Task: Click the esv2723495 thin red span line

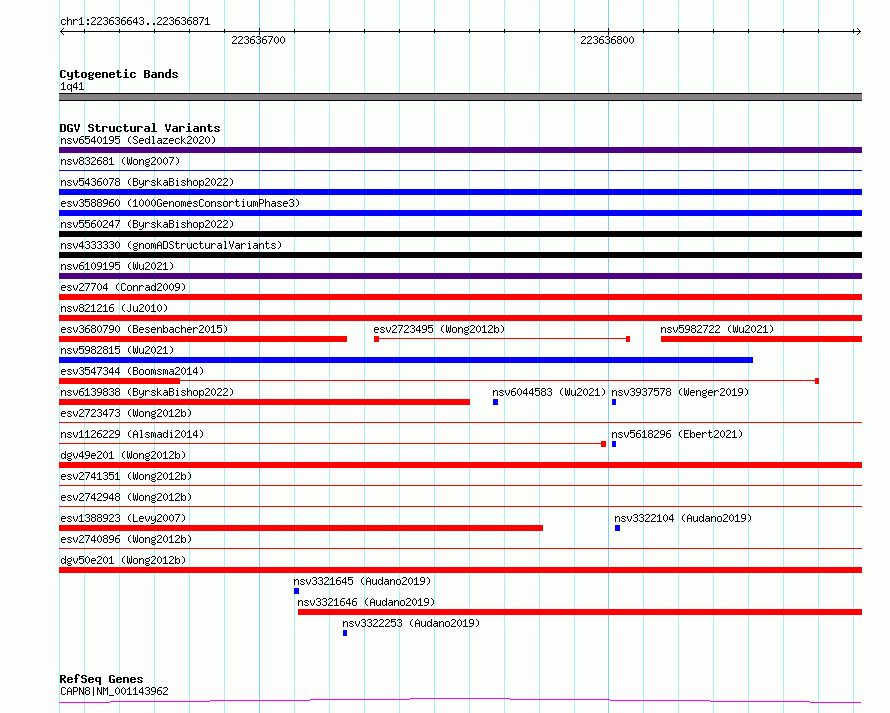Action: pos(502,339)
